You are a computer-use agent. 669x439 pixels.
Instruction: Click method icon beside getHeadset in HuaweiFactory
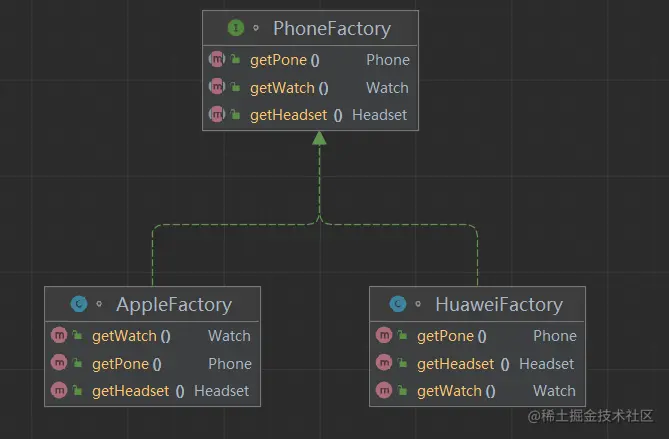coord(383,364)
